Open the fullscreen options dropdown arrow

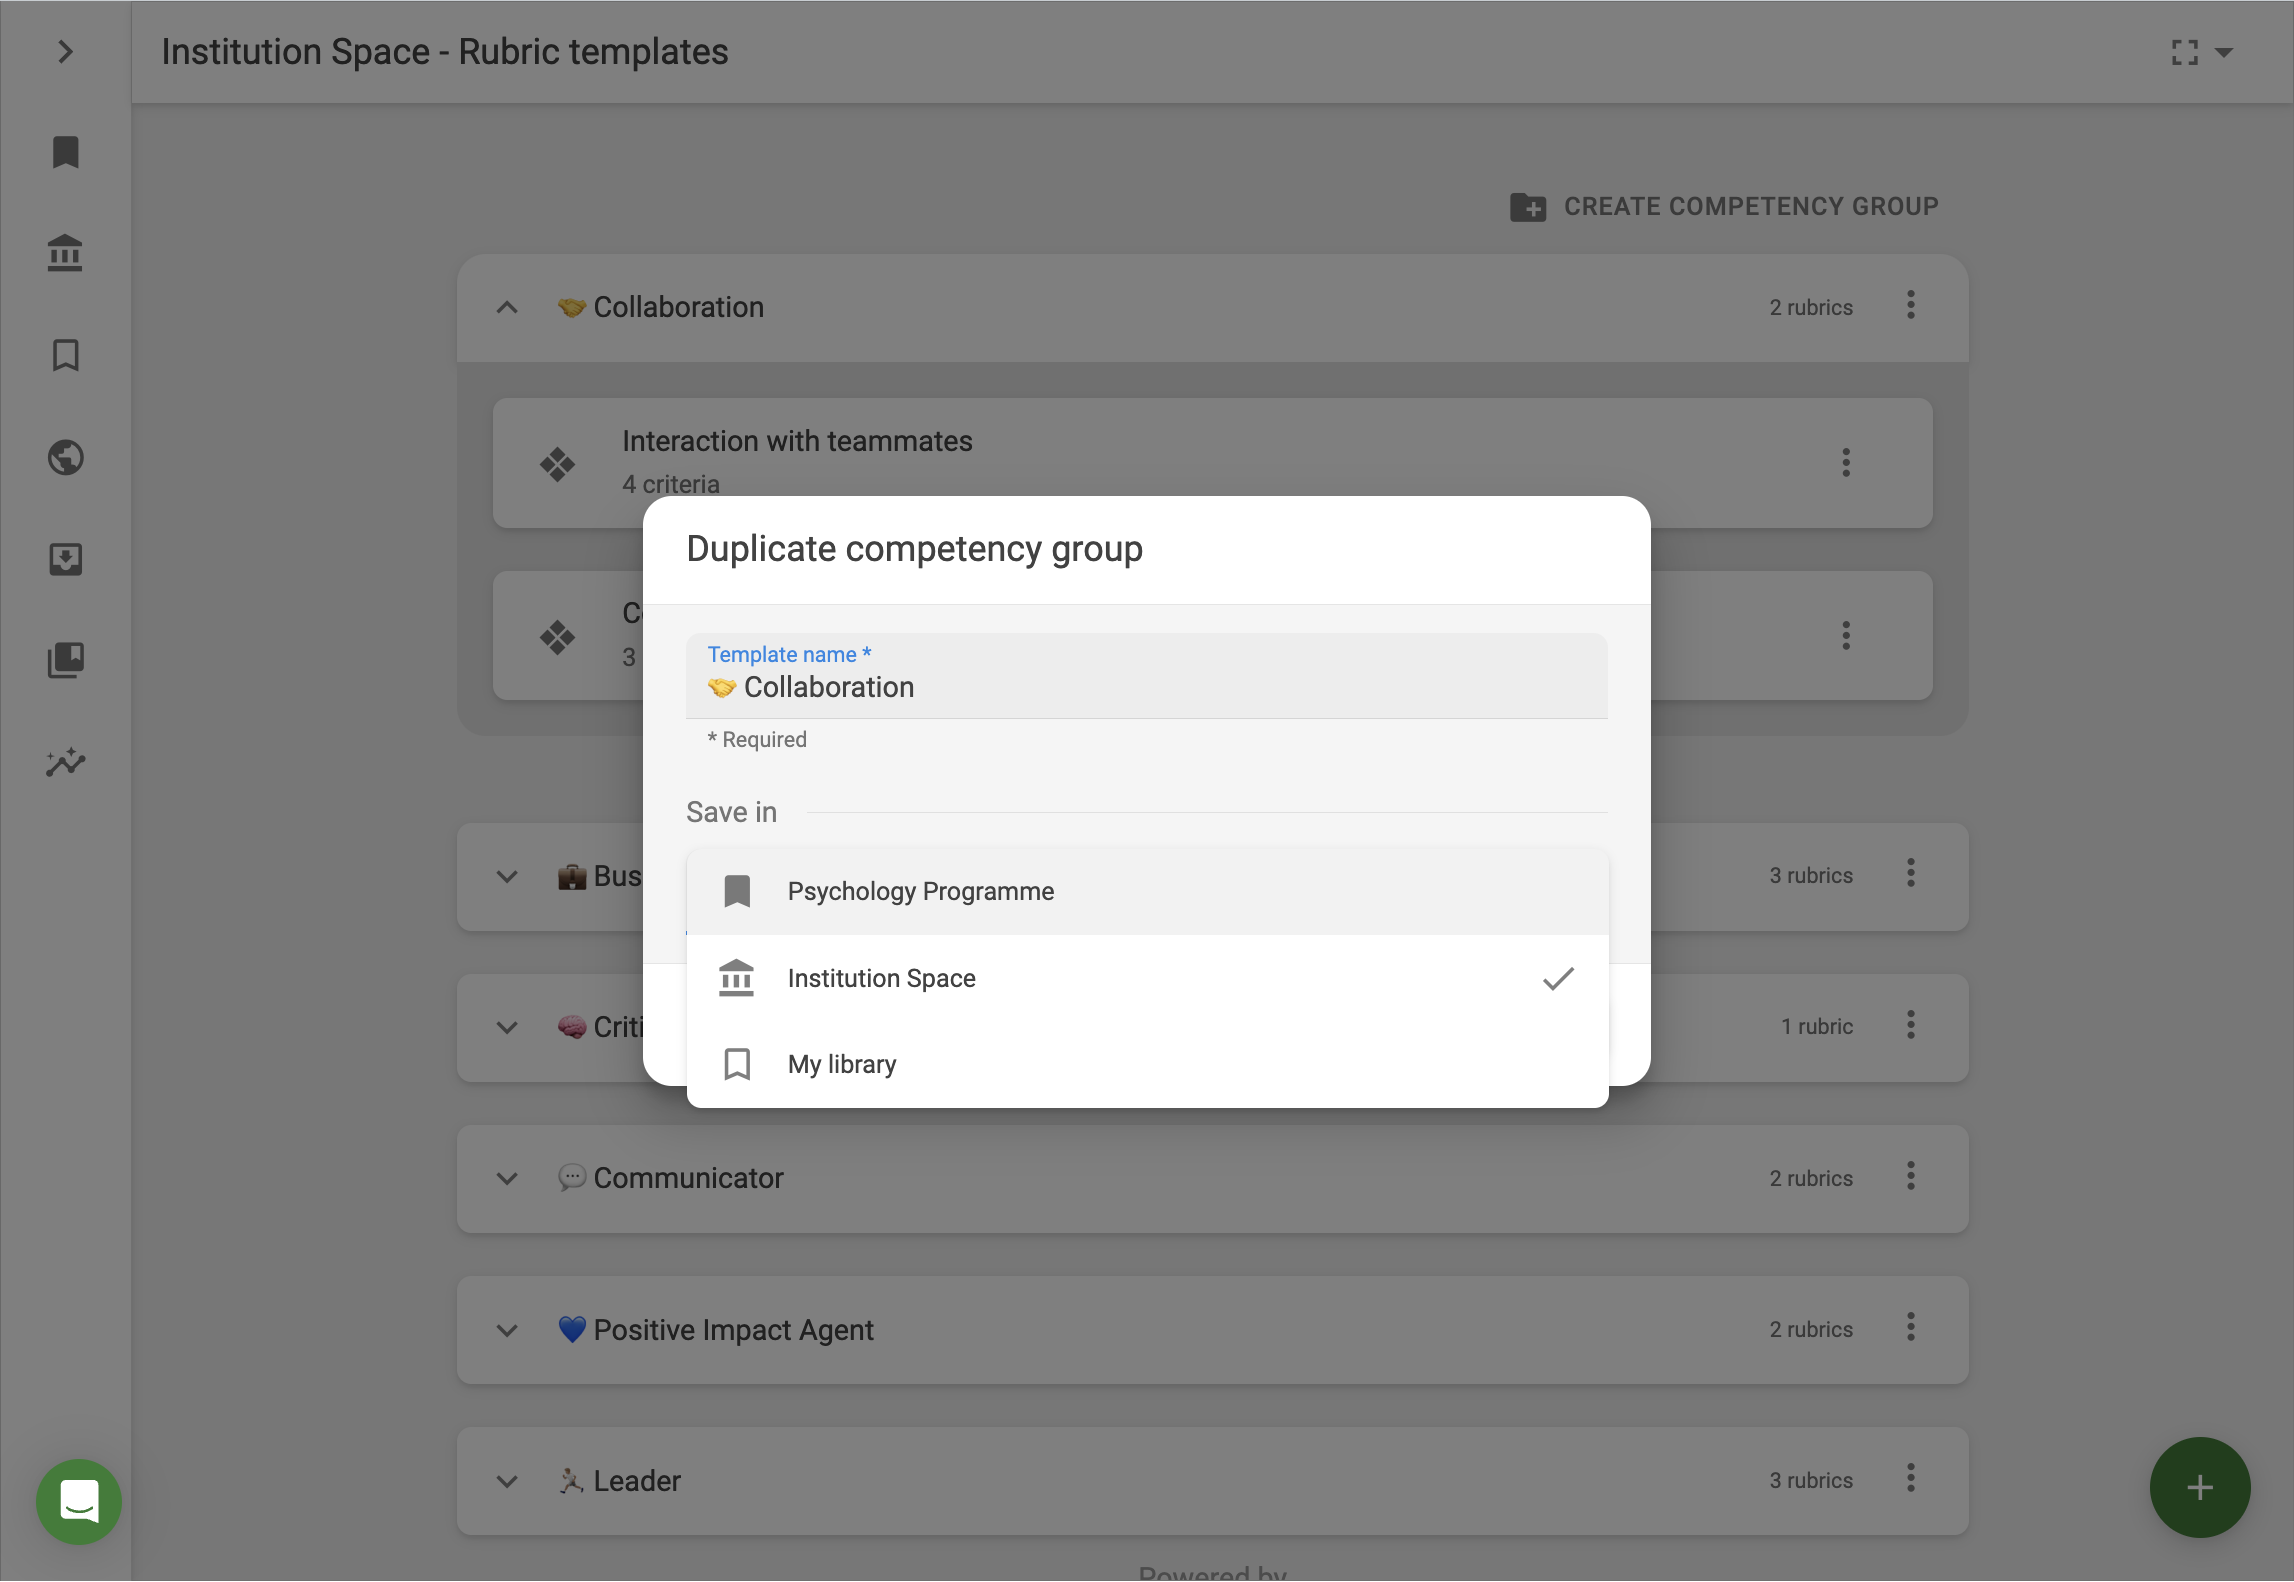point(2224,52)
